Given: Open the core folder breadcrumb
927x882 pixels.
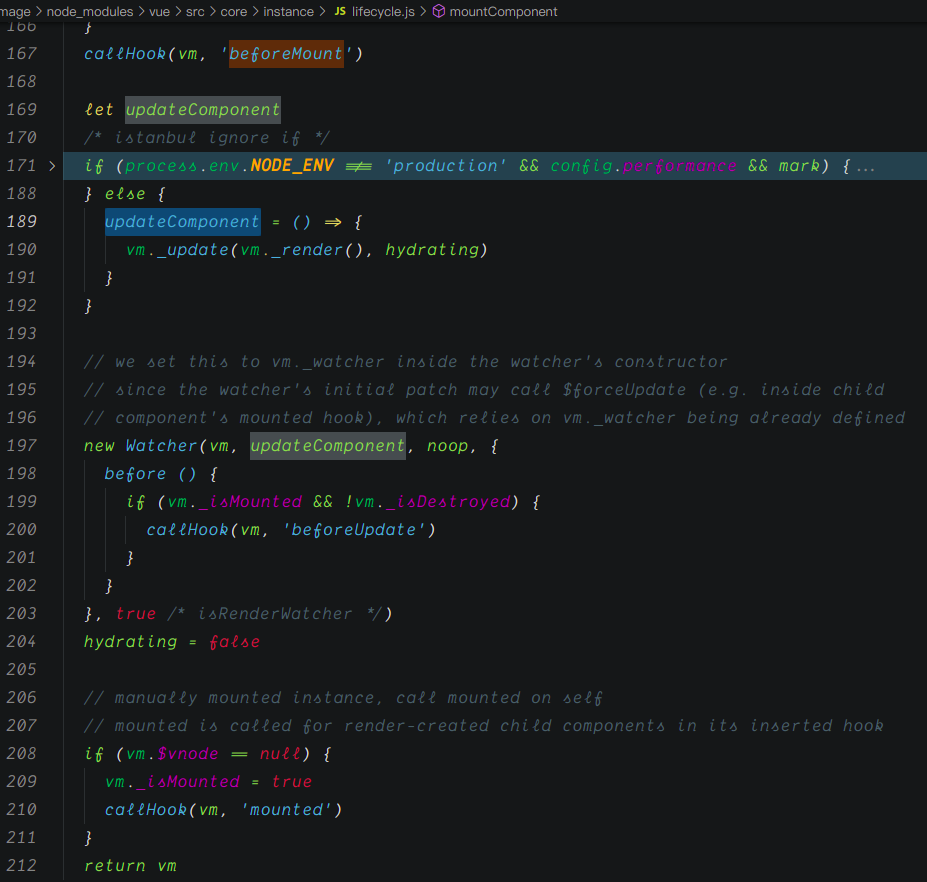Looking at the screenshot, I should point(235,12).
